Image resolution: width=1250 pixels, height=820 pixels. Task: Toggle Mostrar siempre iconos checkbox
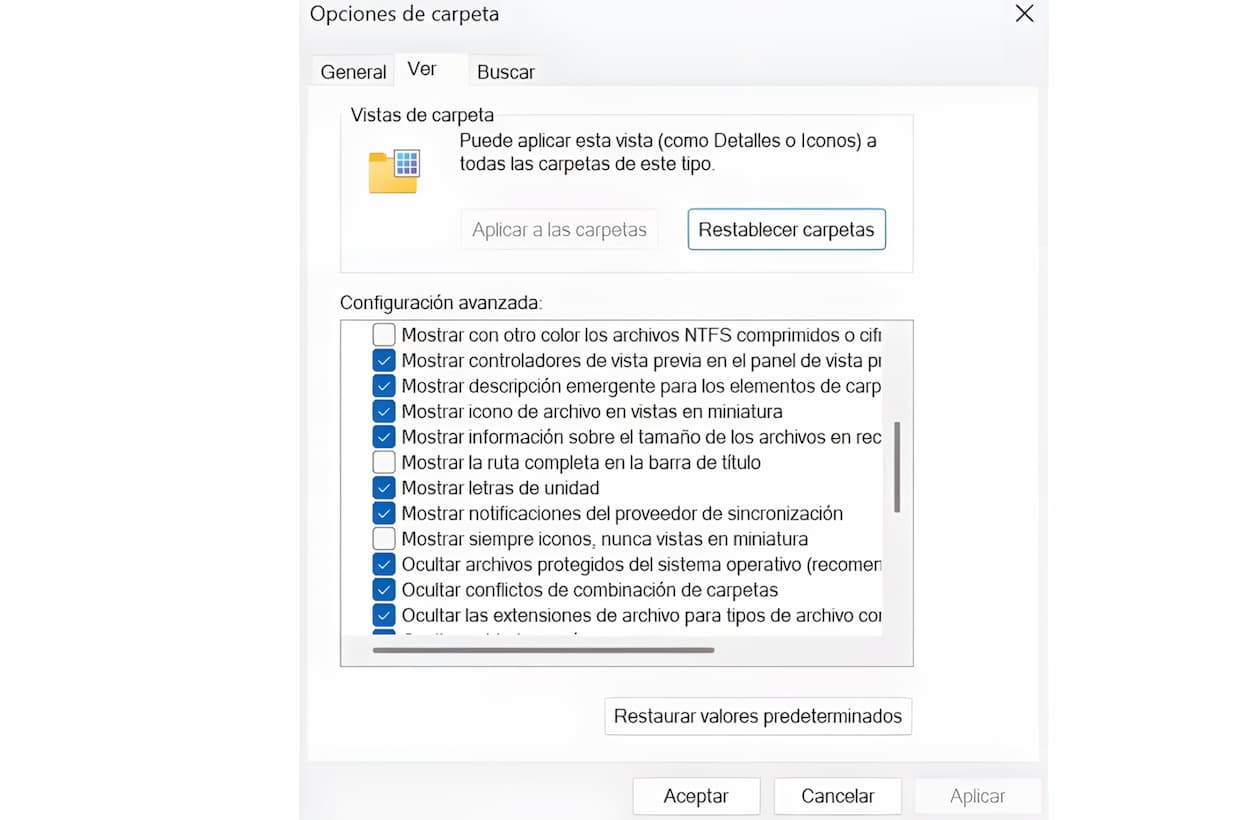click(x=384, y=539)
